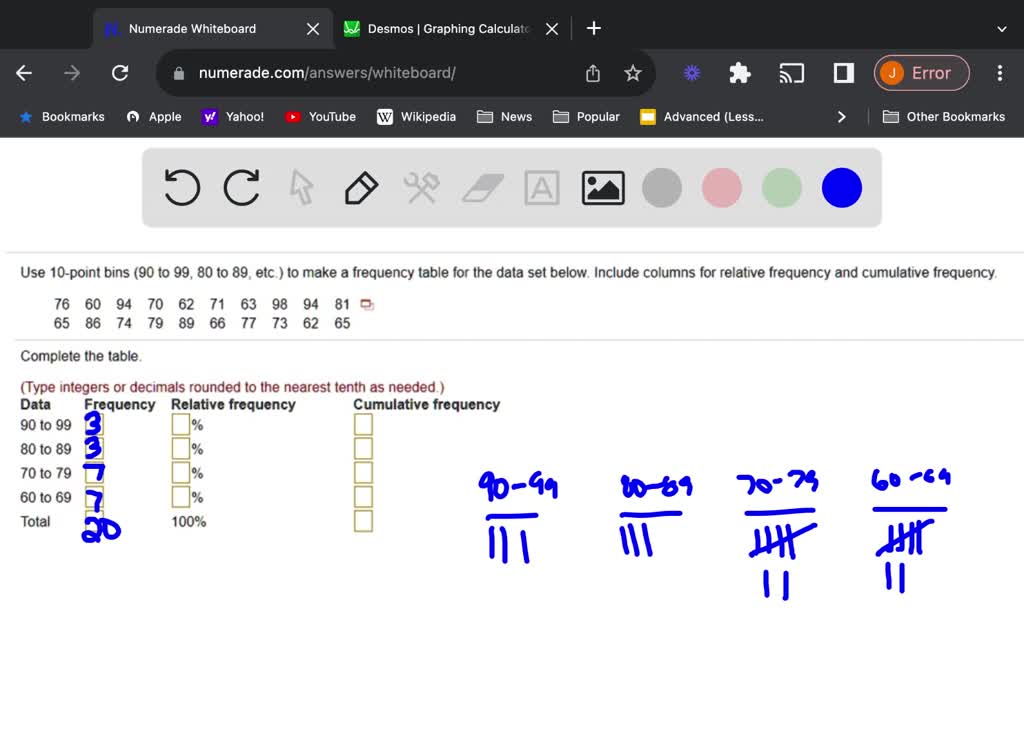Click the Error profile button
The height and width of the screenshot is (742, 1024).
921,72
